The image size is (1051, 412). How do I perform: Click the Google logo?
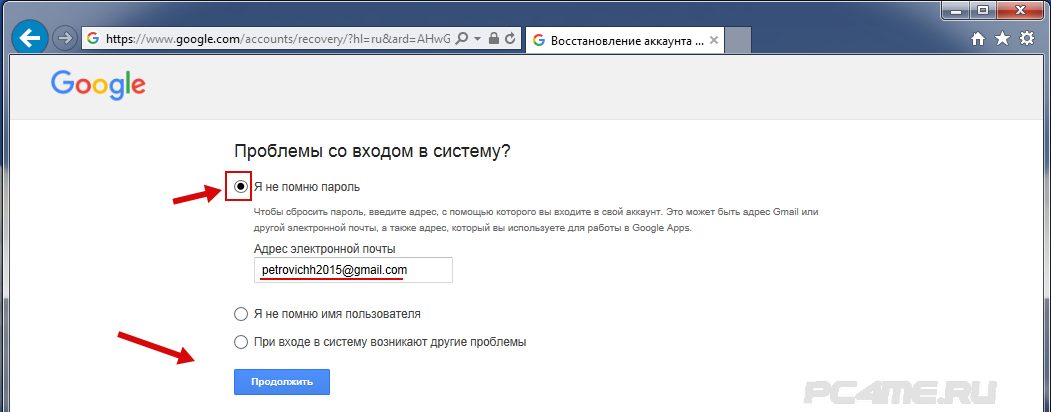[x=98, y=85]
